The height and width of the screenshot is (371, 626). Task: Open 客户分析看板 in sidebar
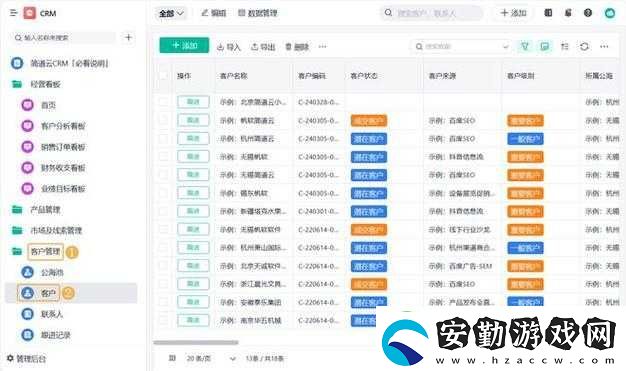(x=53, y=126)
